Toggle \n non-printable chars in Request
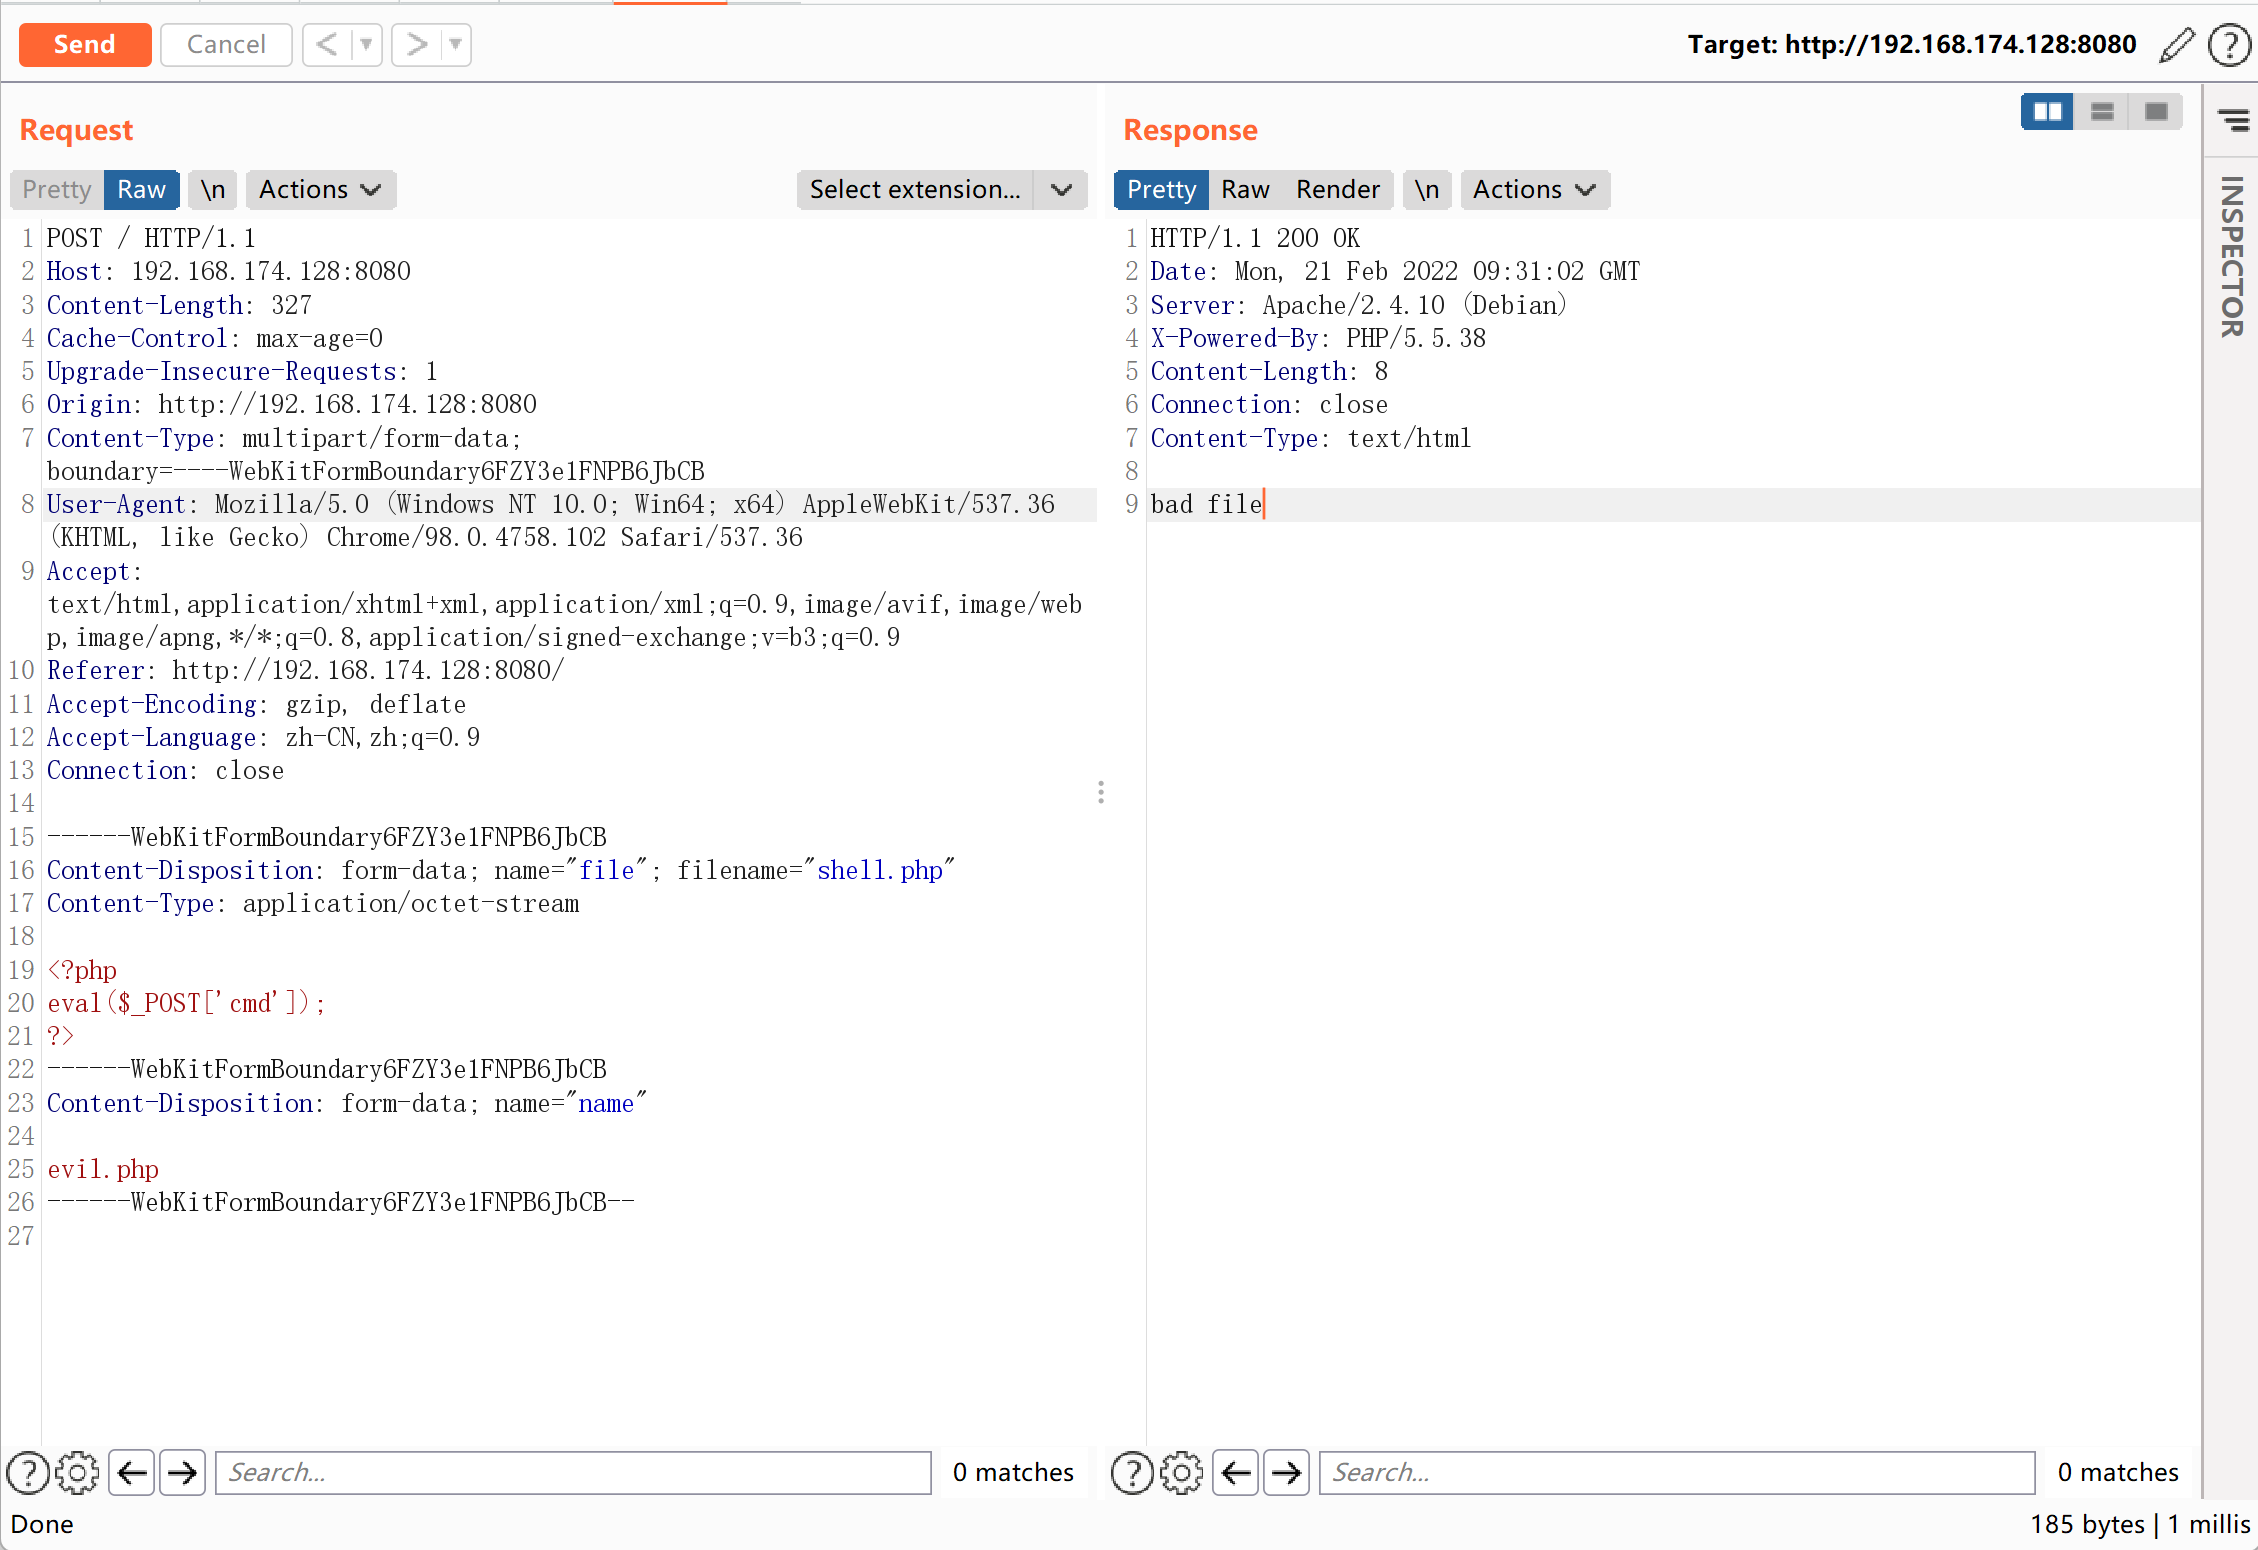Screen dimensions: 2258x1550 212,190
